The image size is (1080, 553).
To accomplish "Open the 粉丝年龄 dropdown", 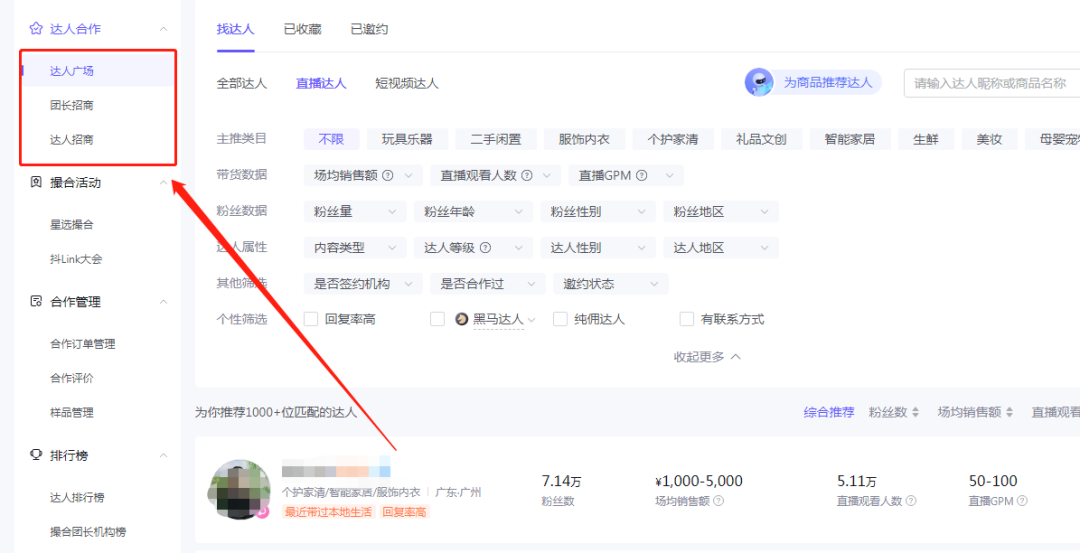I will [x=473, y=212].
